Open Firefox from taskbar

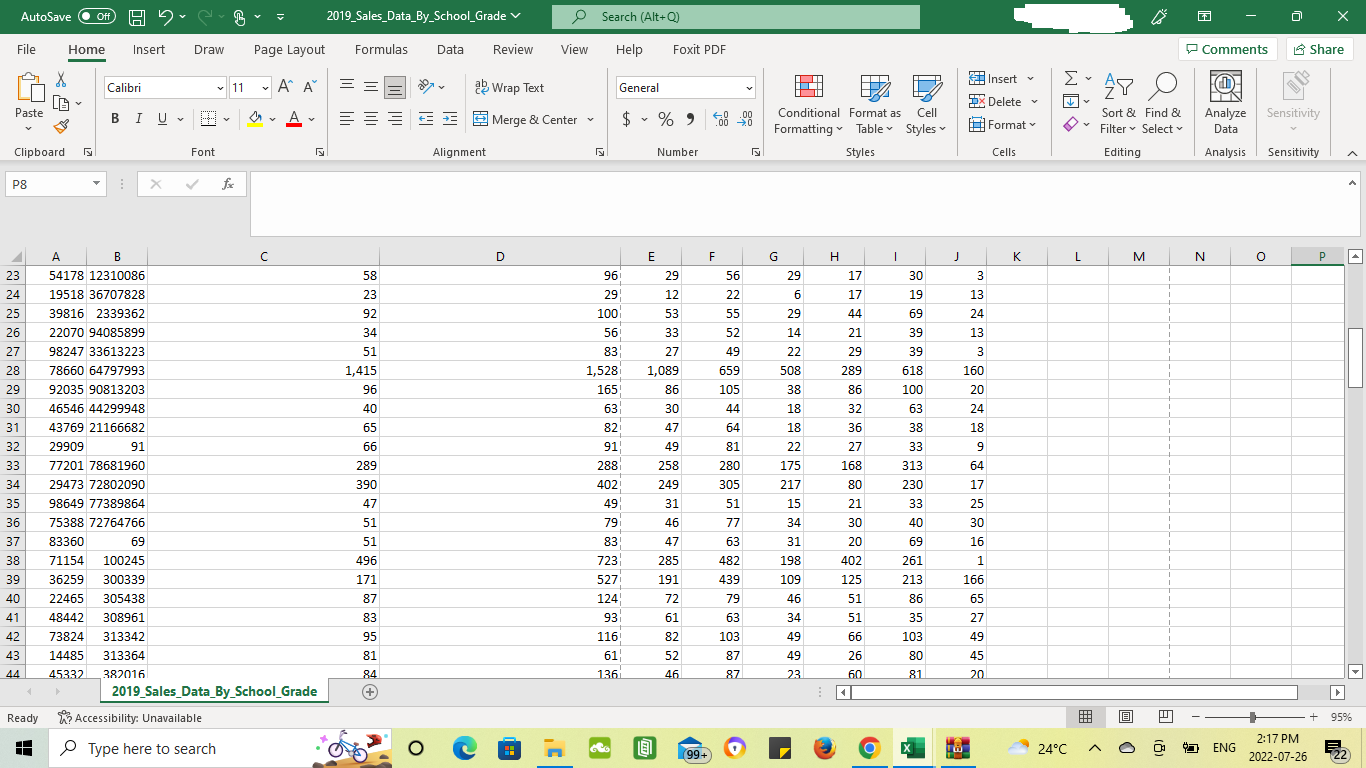[824, 748]
